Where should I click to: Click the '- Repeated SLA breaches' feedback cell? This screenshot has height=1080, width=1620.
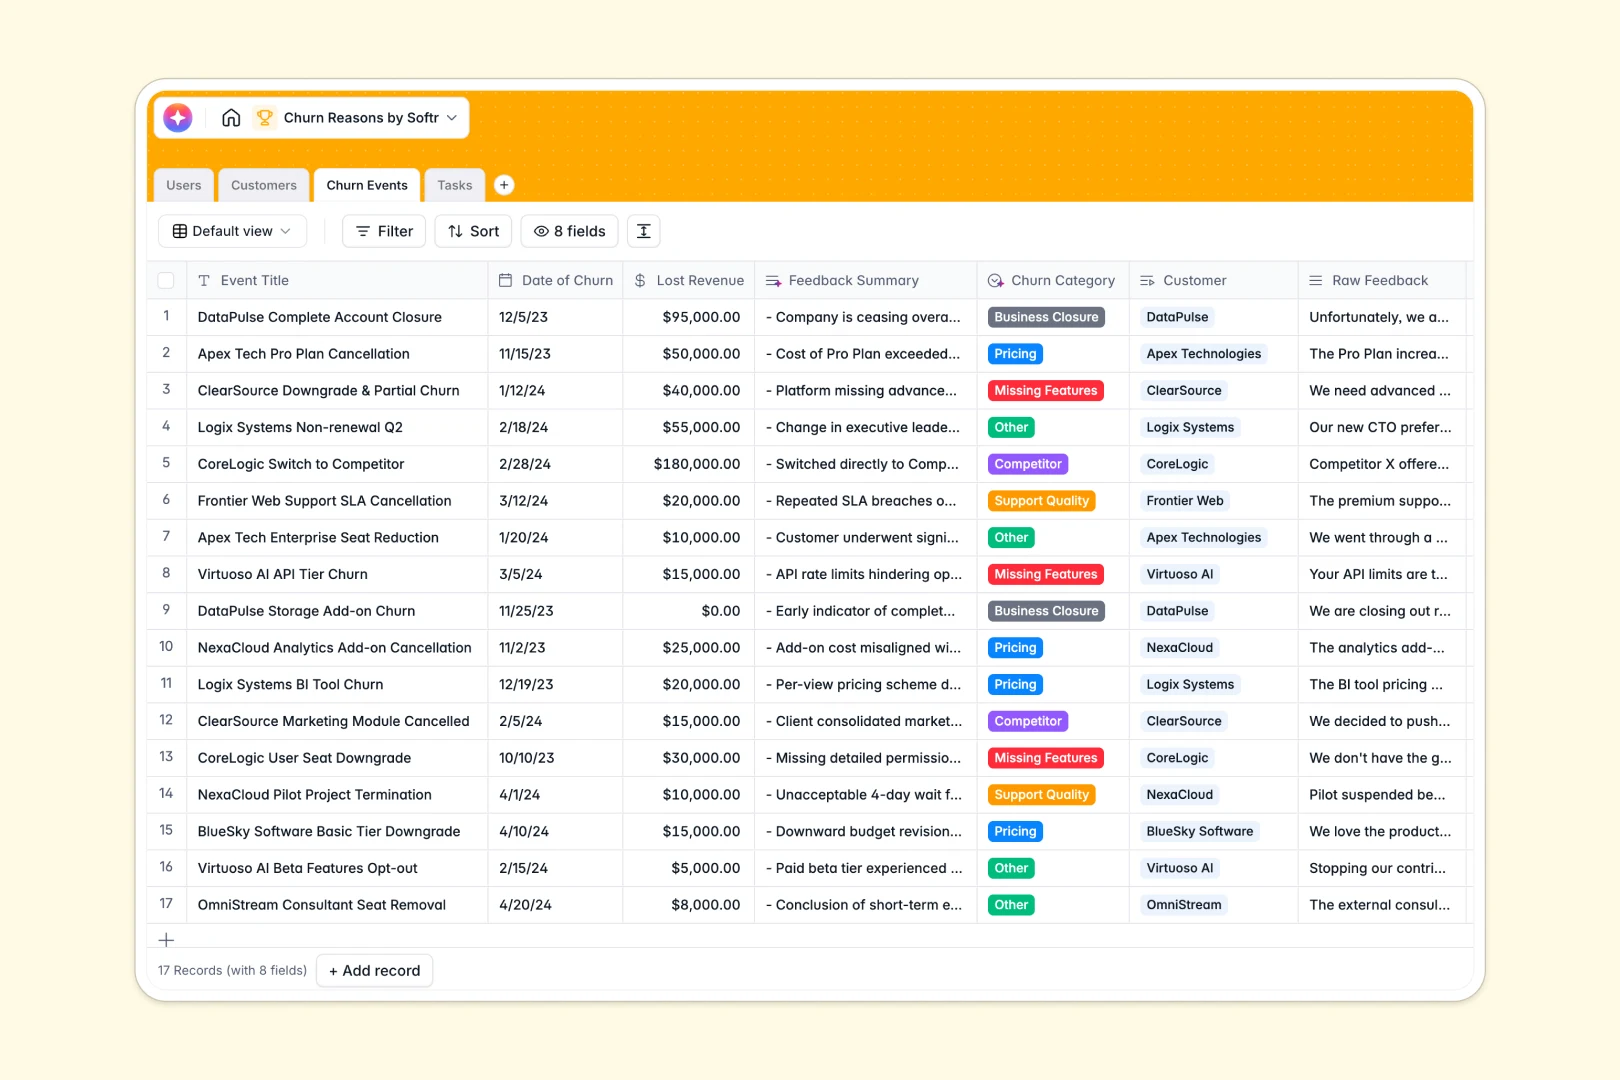pyautogui.click(x=866, y=501)
